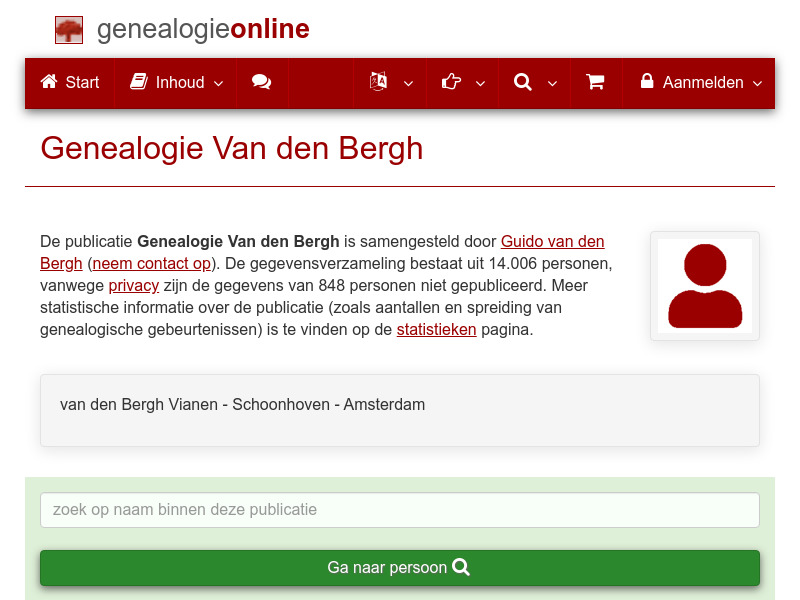The width and height of the screenshot is (800, 600).
Task: Click the thumbs-up recommendation icon
Action: pyautogui.click(x=451, y=82)
